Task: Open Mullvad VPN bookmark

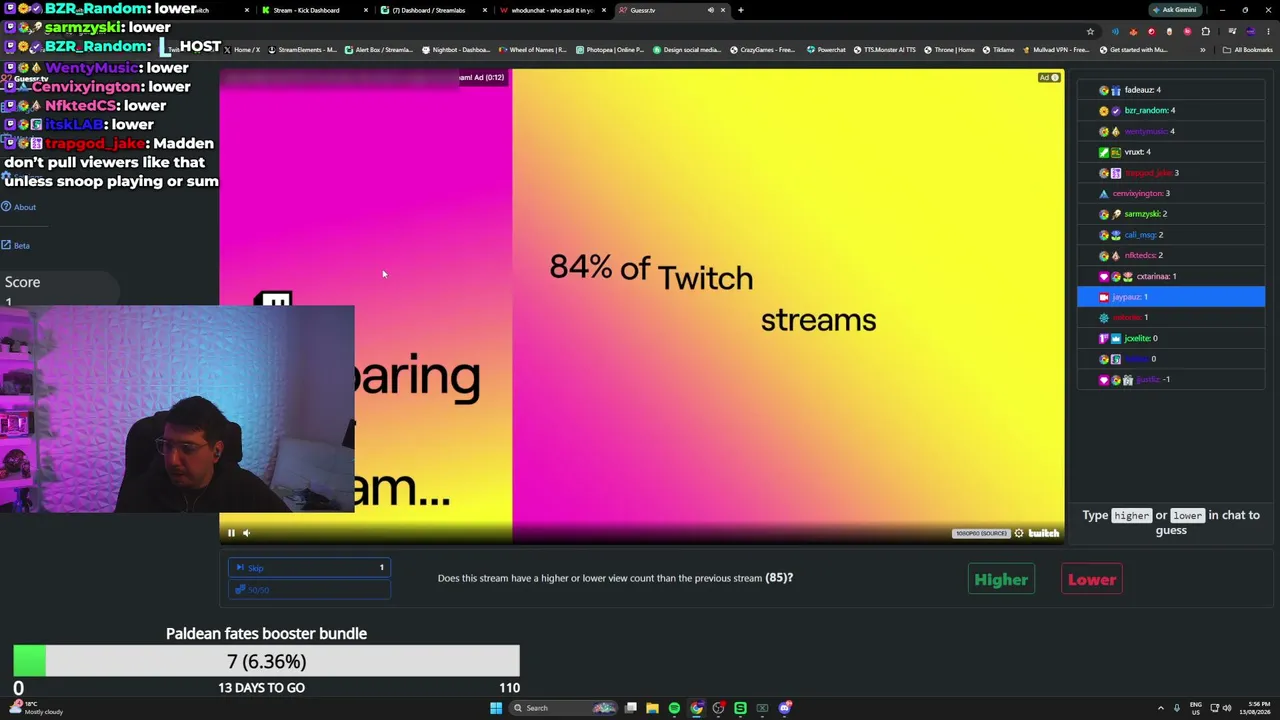Action: point(1058,50)
